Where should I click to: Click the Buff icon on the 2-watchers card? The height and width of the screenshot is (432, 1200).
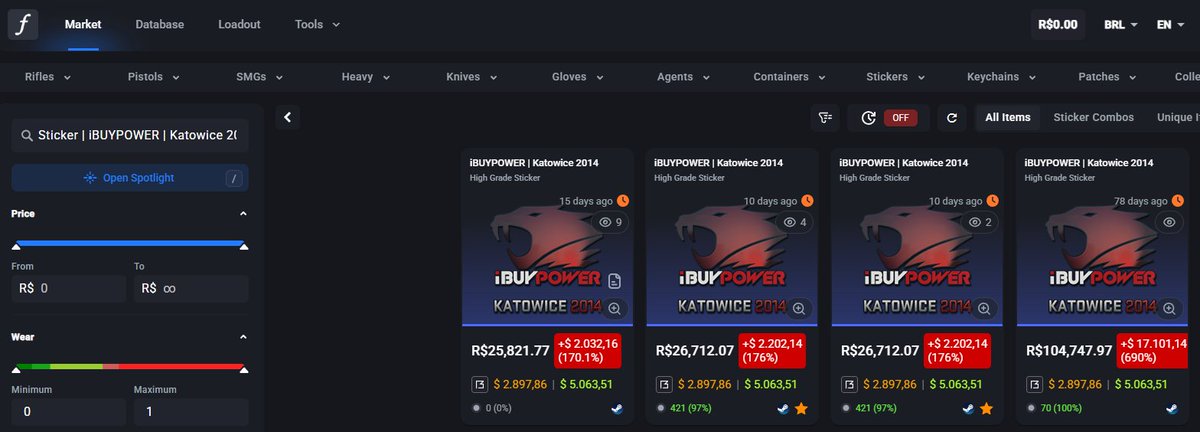click(x=849, y=383)
